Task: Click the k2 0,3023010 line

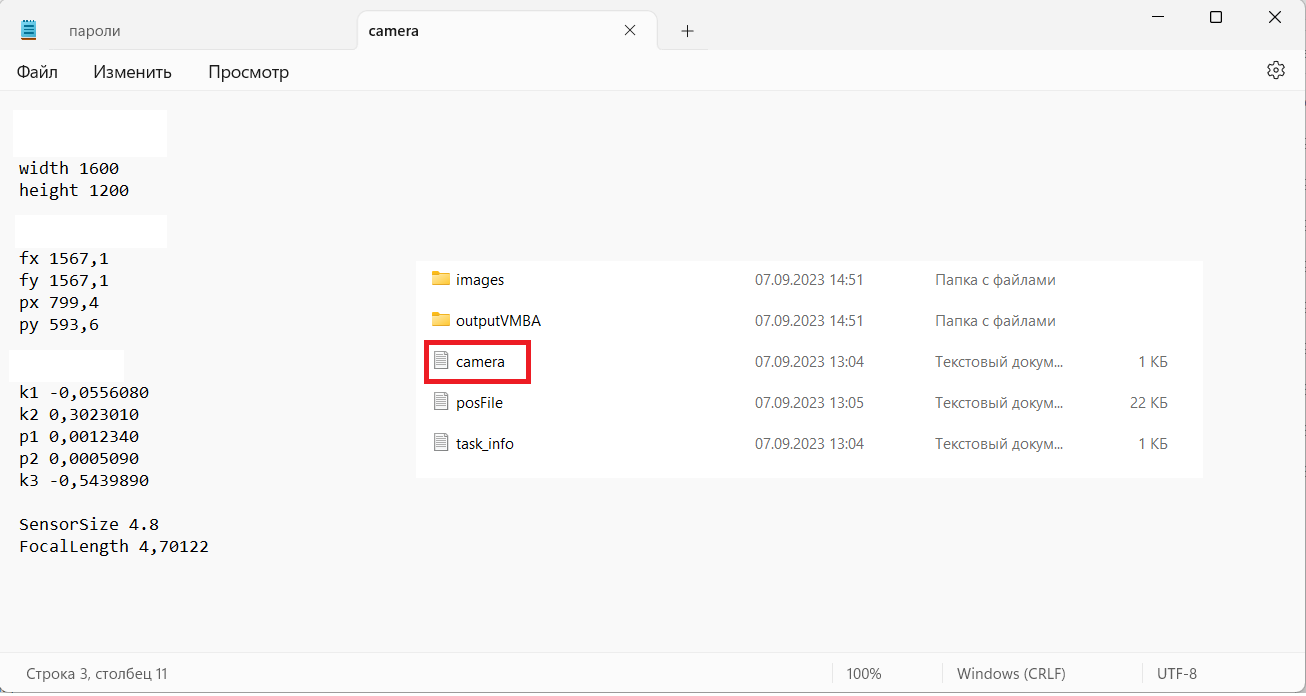Action: click(79, 414)
